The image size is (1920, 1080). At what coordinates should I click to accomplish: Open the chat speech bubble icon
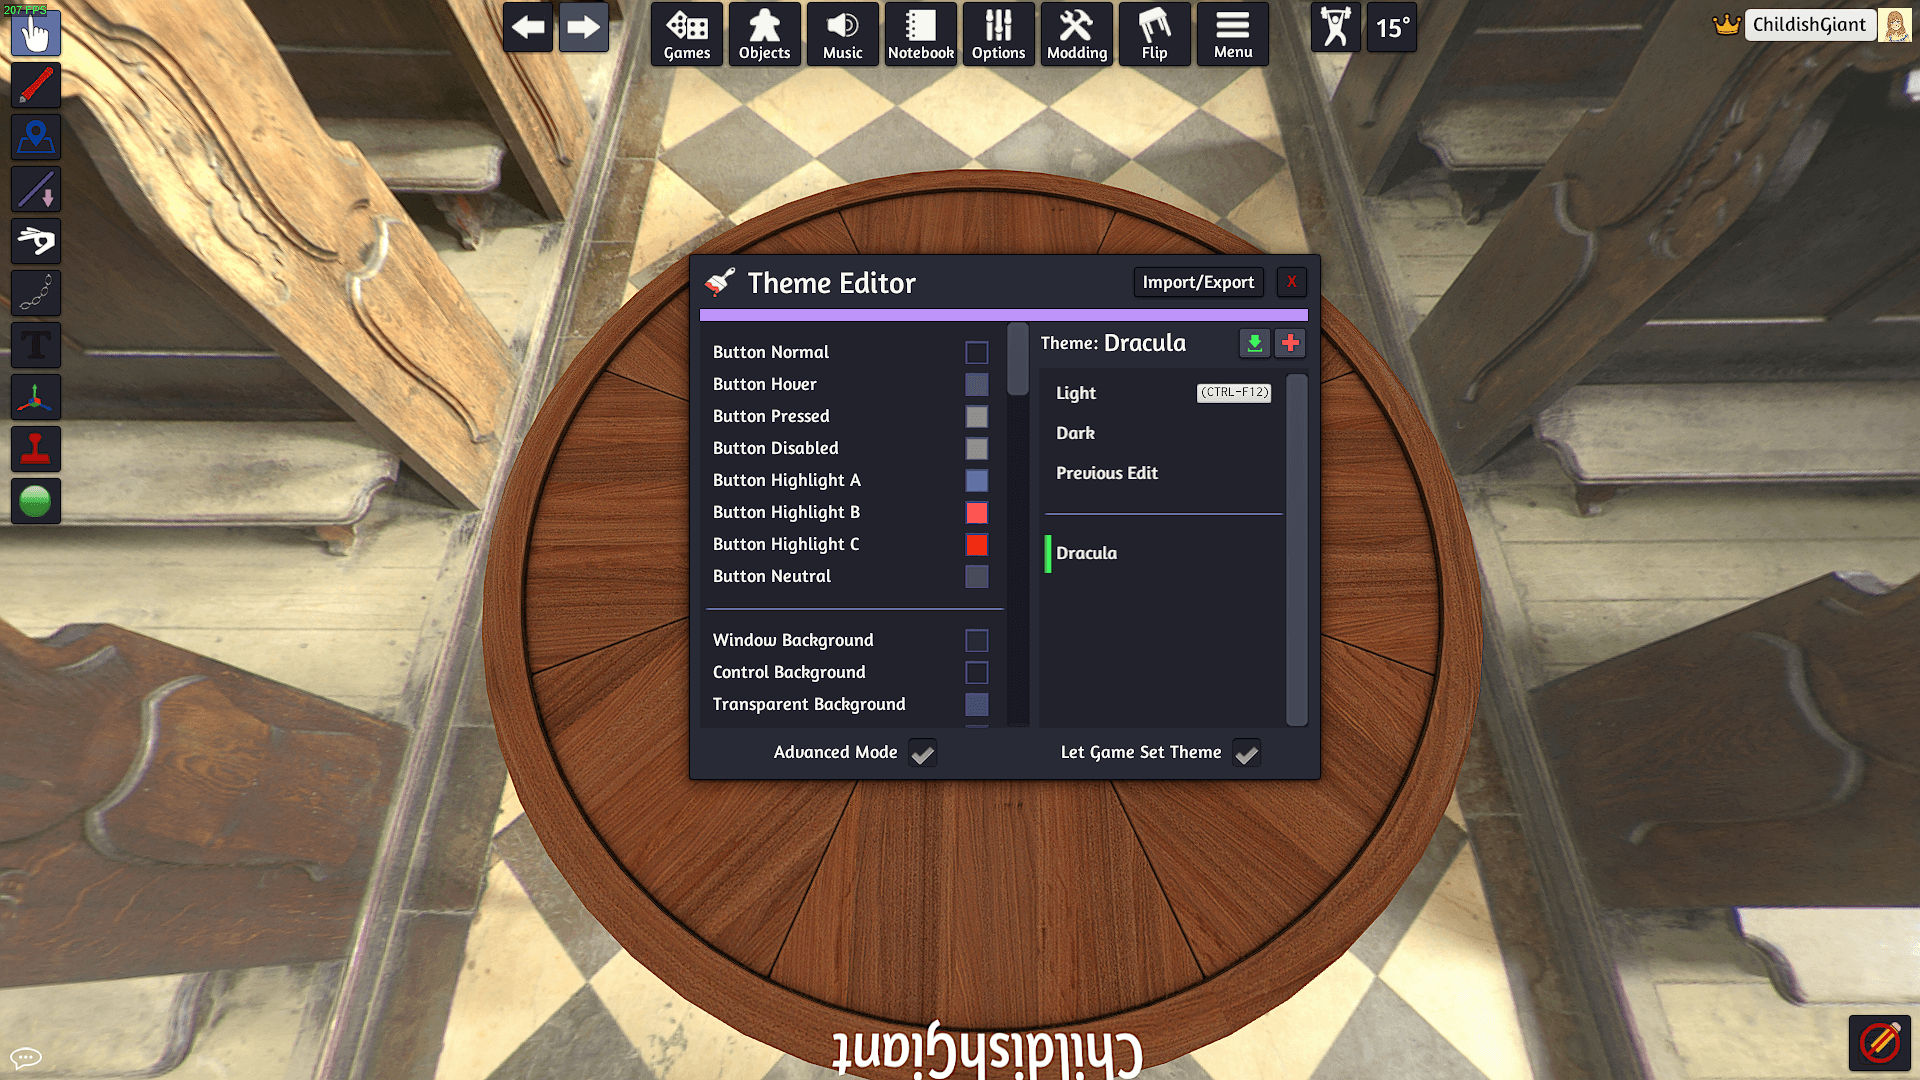26,1057
